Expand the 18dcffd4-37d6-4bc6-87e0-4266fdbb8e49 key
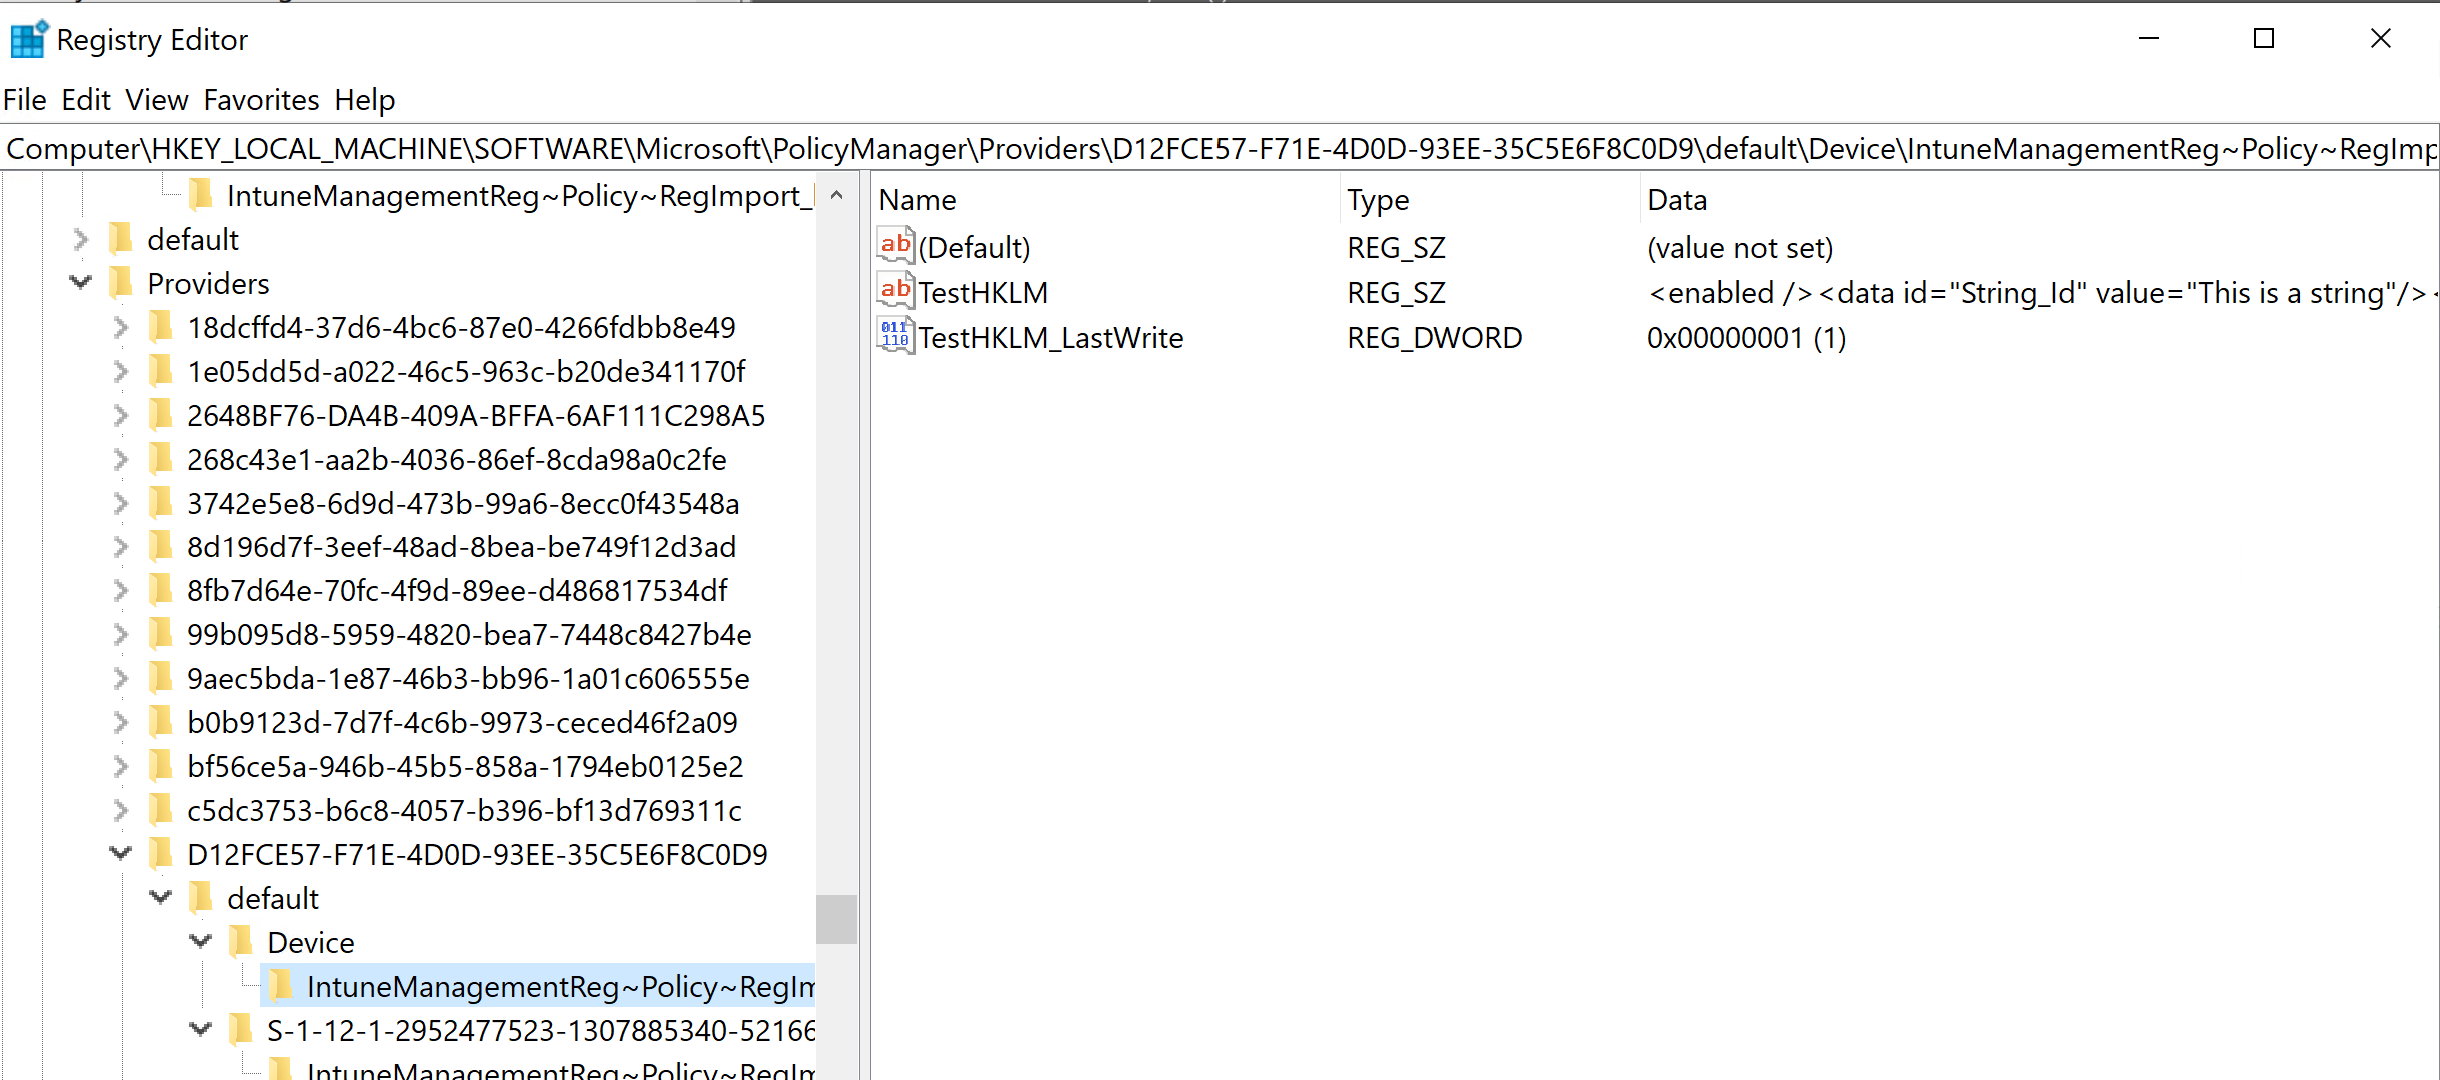This screenshot has width=2440, height=1080. tap(121, 328)
